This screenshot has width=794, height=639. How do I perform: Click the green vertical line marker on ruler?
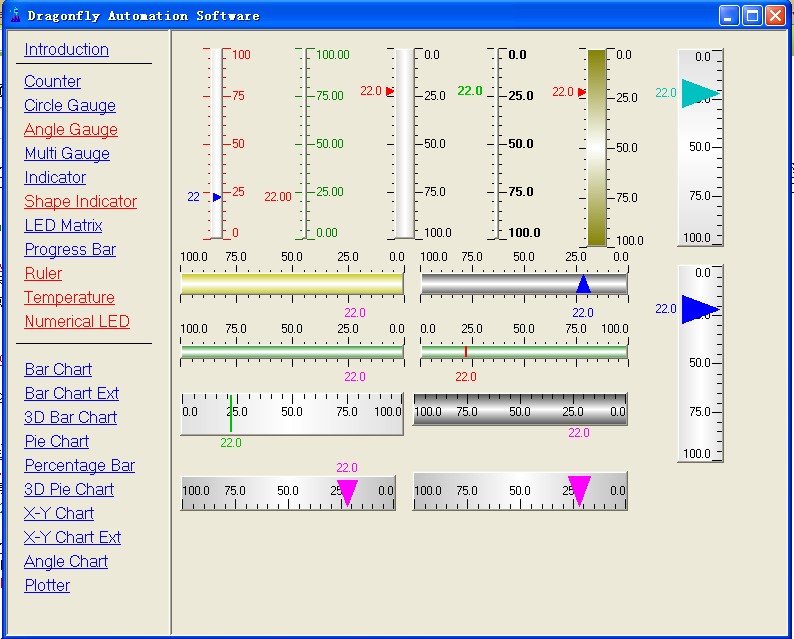click(x=230, y=413)
